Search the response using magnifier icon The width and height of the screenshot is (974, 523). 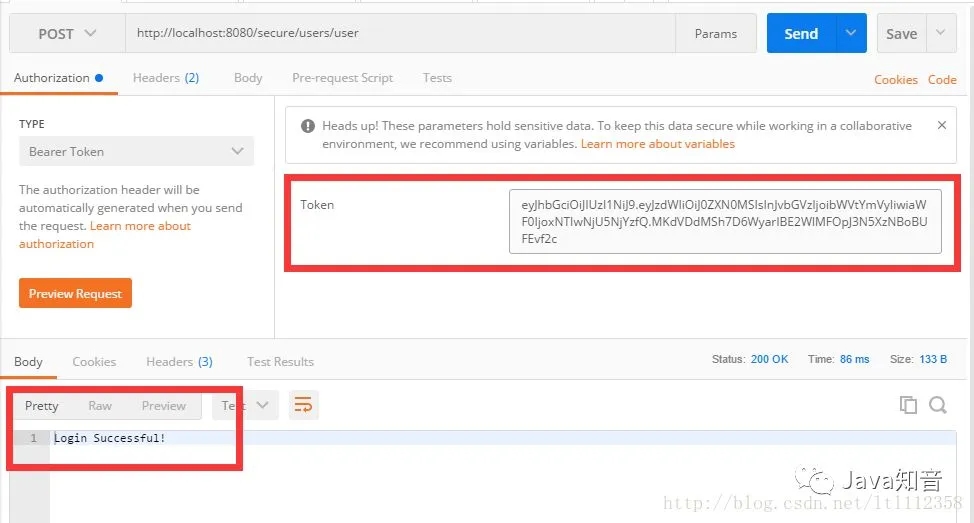click(x=938, y=405)
